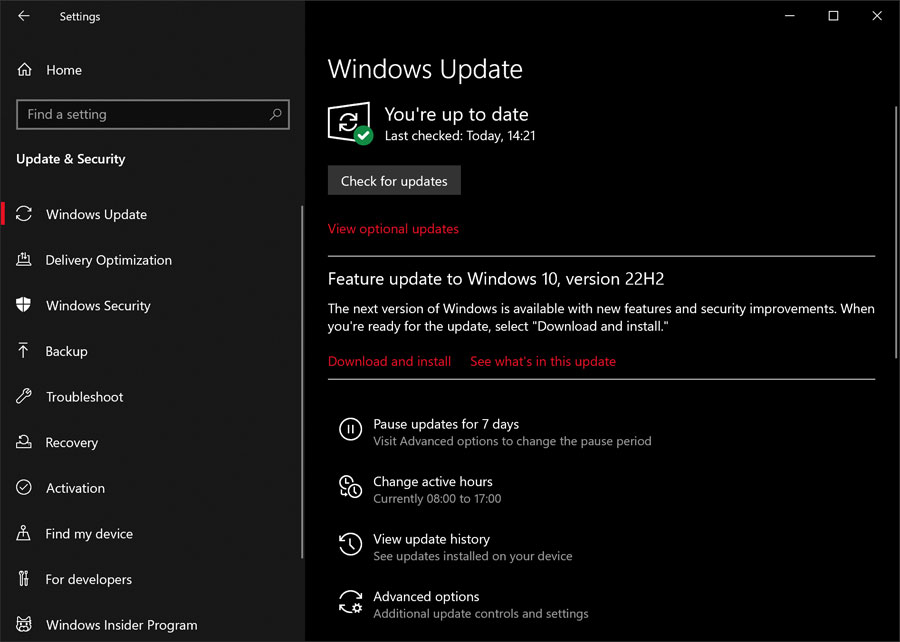This screenshot has width=900, height=642.
Task: Minimize the Settings window
Action: pyautogui.click(x=790, y=16)
